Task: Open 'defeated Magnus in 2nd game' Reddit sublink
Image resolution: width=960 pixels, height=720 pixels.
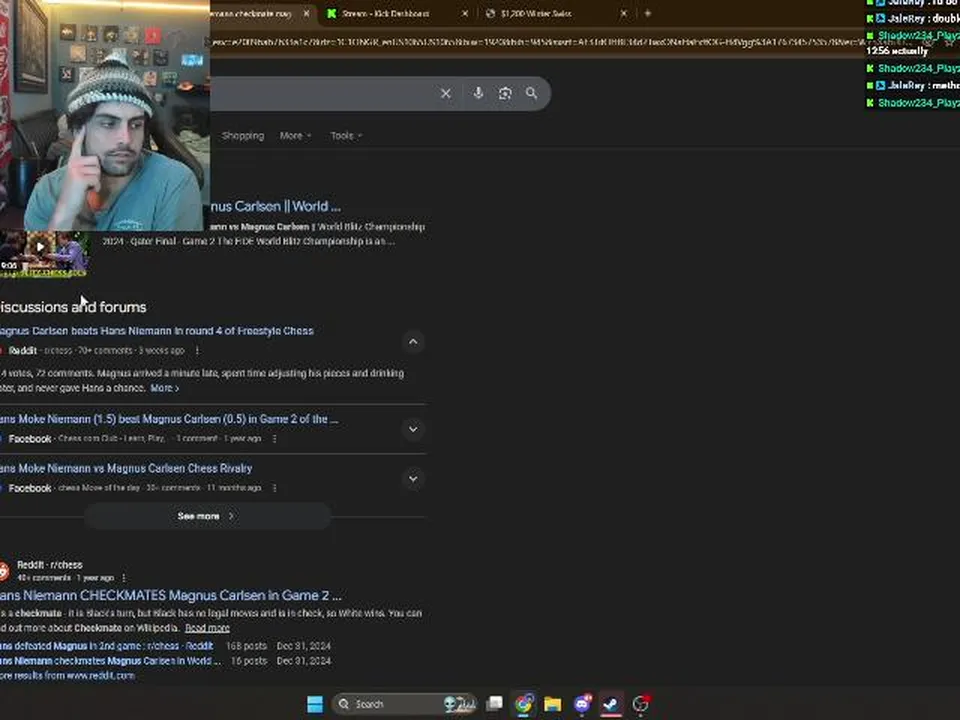Action: click(x=107, y=646)
